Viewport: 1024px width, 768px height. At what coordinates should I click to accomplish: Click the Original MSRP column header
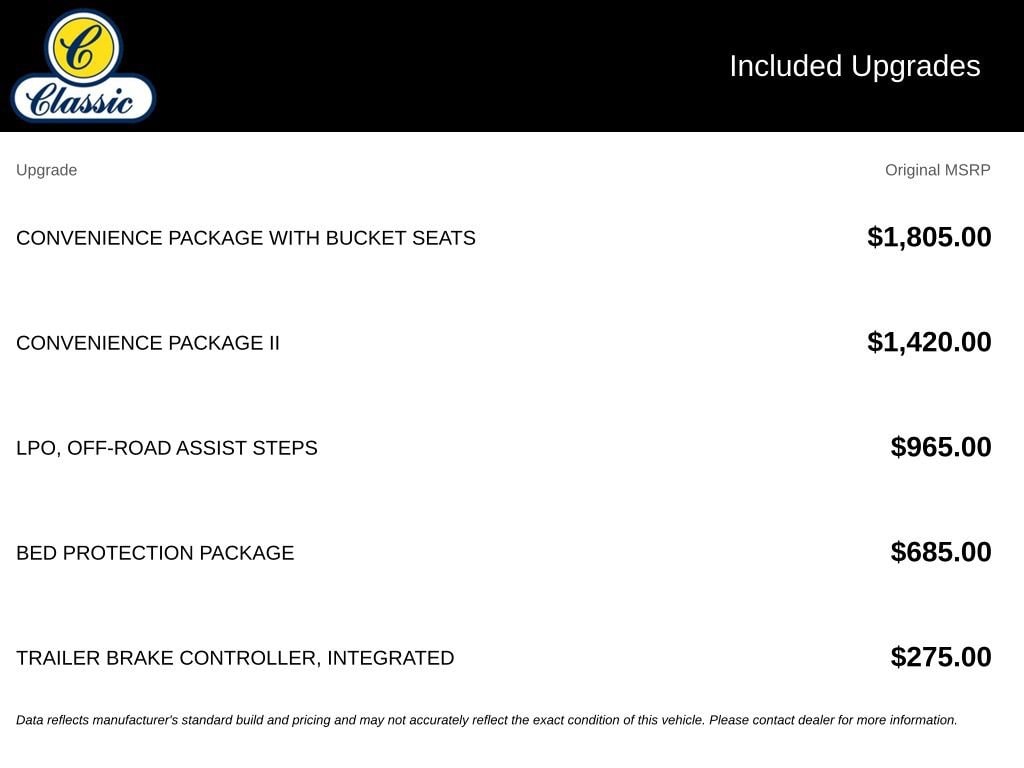pyautogui.click(x=937, y=170)
